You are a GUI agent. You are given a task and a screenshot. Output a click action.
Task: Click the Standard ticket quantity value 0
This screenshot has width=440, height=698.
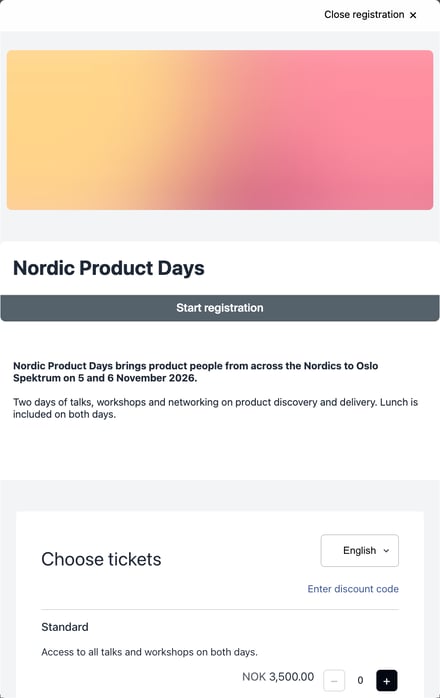[x=360, y=681]
